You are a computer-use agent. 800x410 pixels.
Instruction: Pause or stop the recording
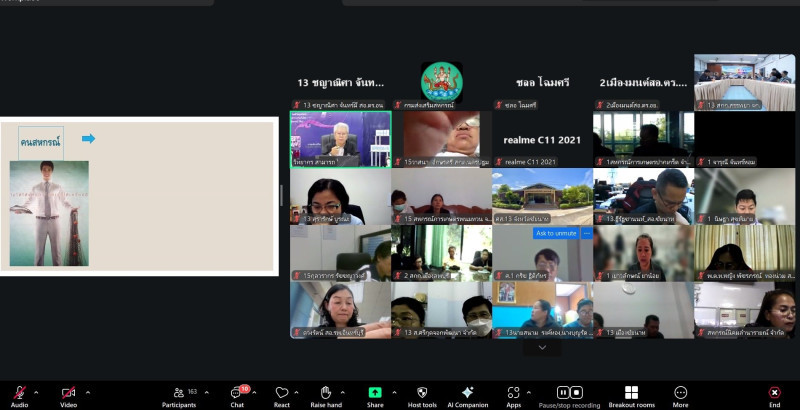pyautogui.click(x=569, y=393)
